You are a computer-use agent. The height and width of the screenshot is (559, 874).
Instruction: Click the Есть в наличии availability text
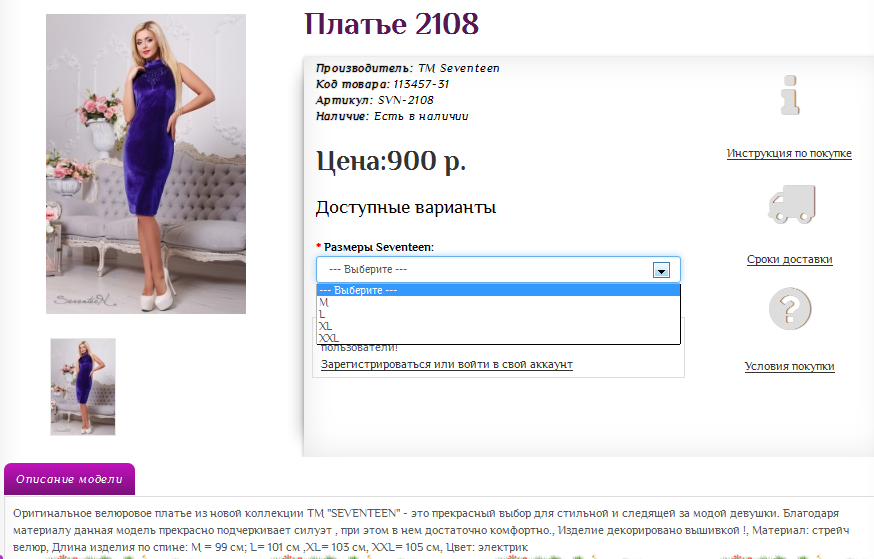coord(421,116)
